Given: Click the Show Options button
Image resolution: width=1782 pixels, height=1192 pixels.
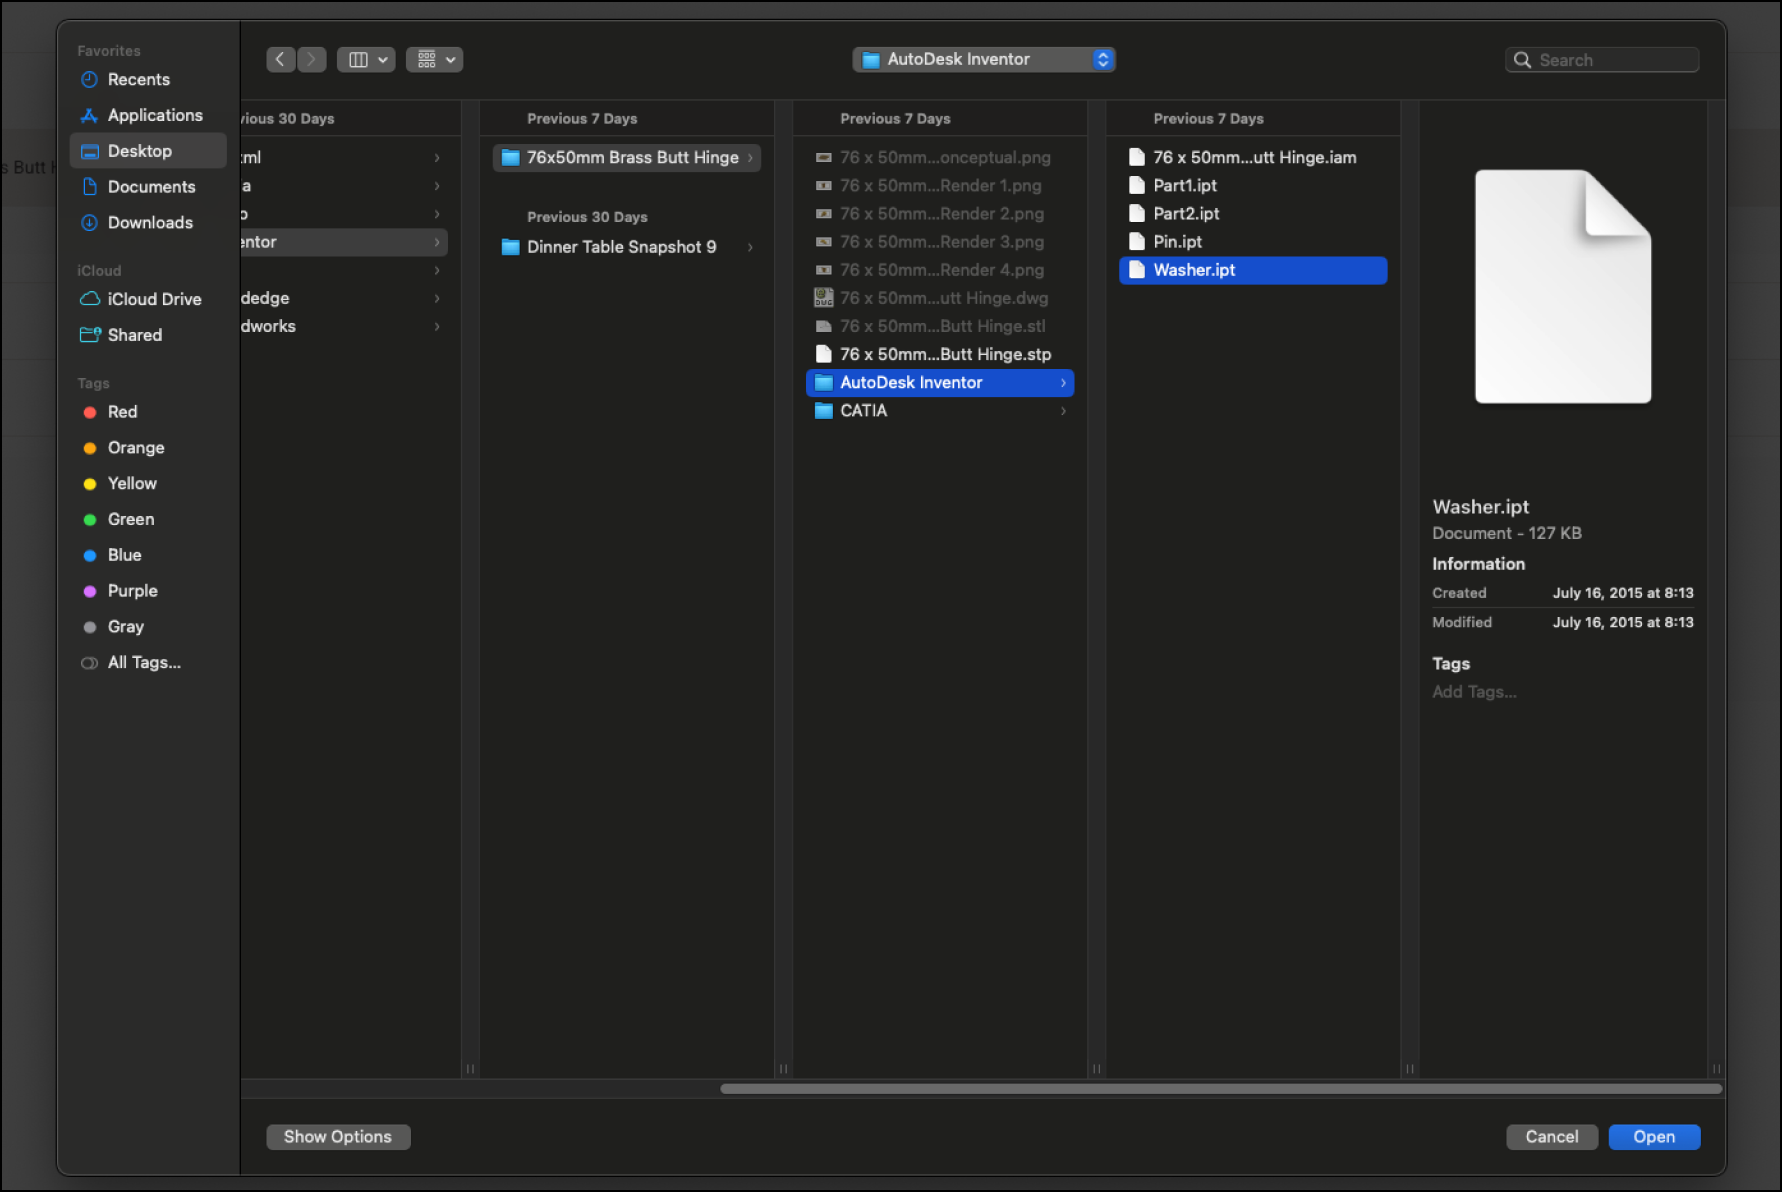Looking at the screenshot, I should point(338,1137).
